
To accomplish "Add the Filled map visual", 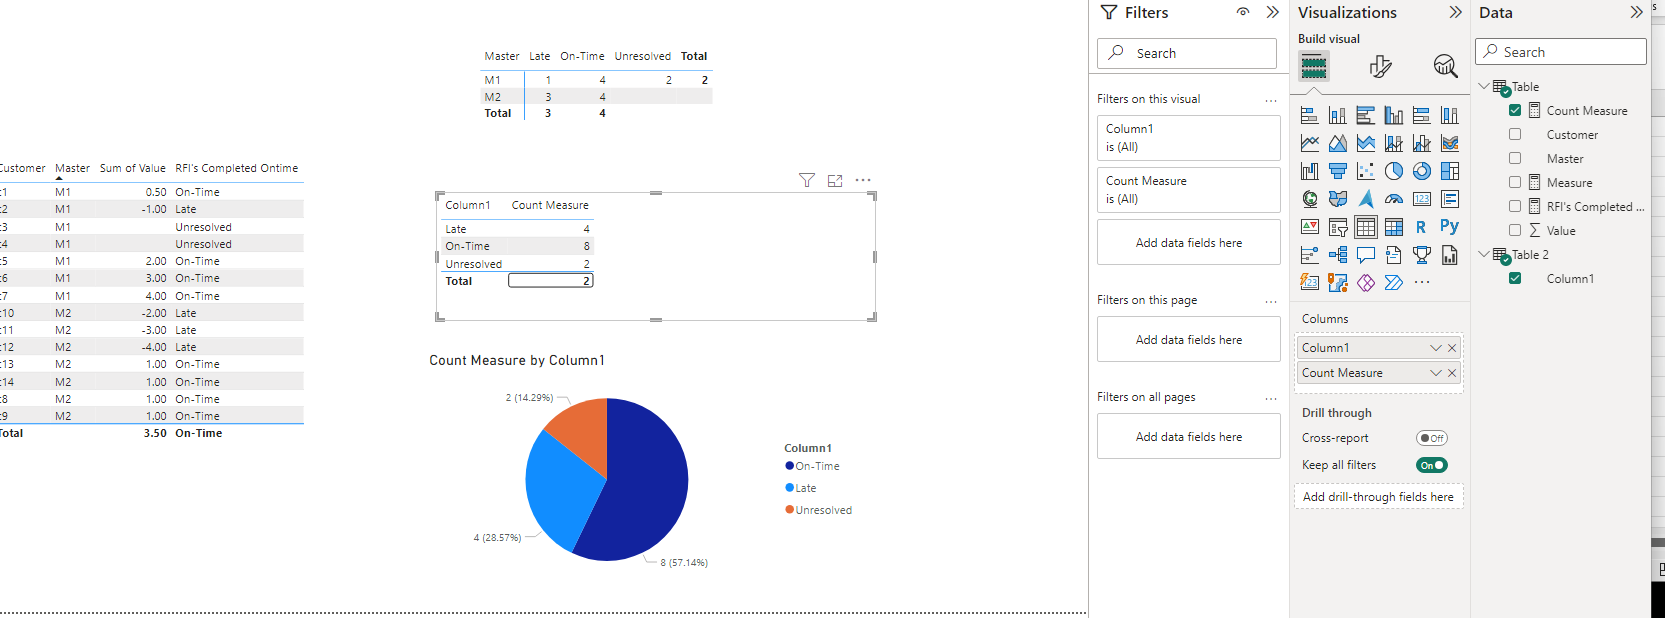I will 1337,199.
